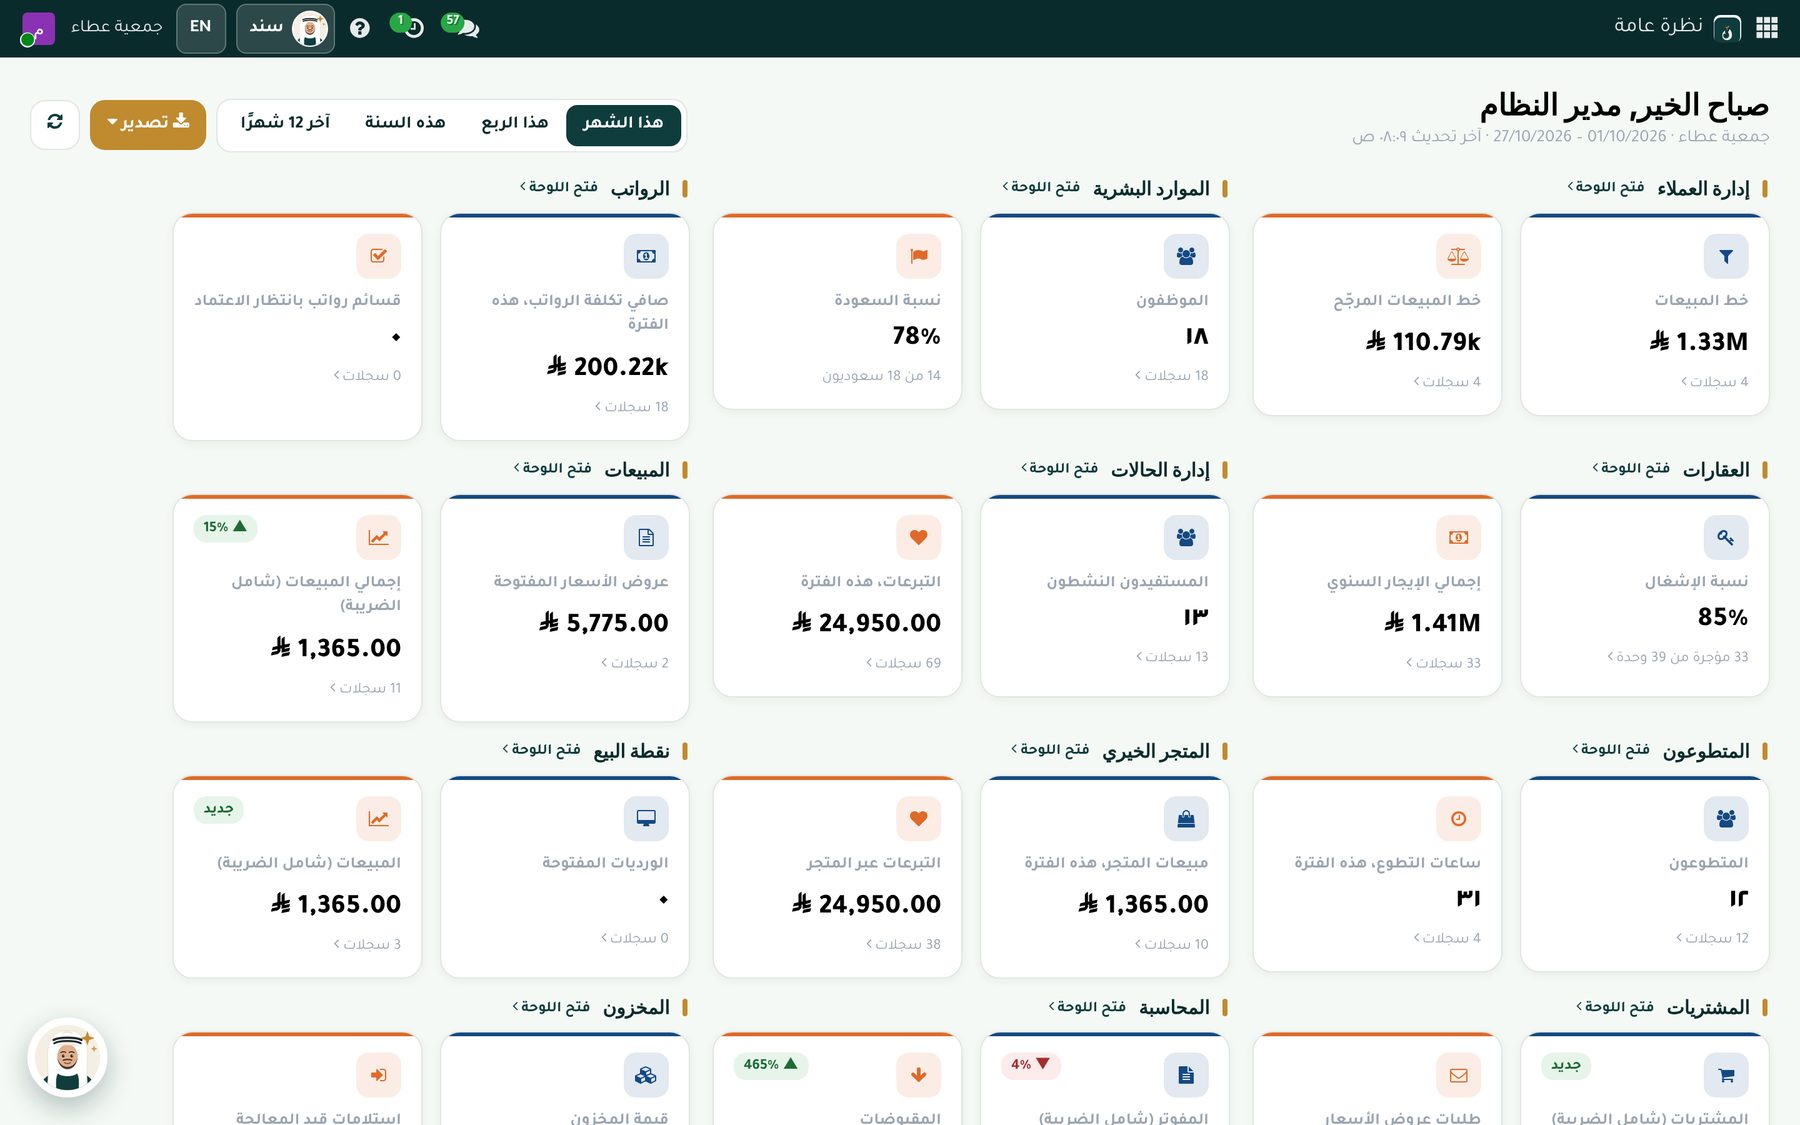Viewport: 1800px width, 1125px height.
Task: Select the هذه السنة period tab
Action: click(x=405, y=123)
